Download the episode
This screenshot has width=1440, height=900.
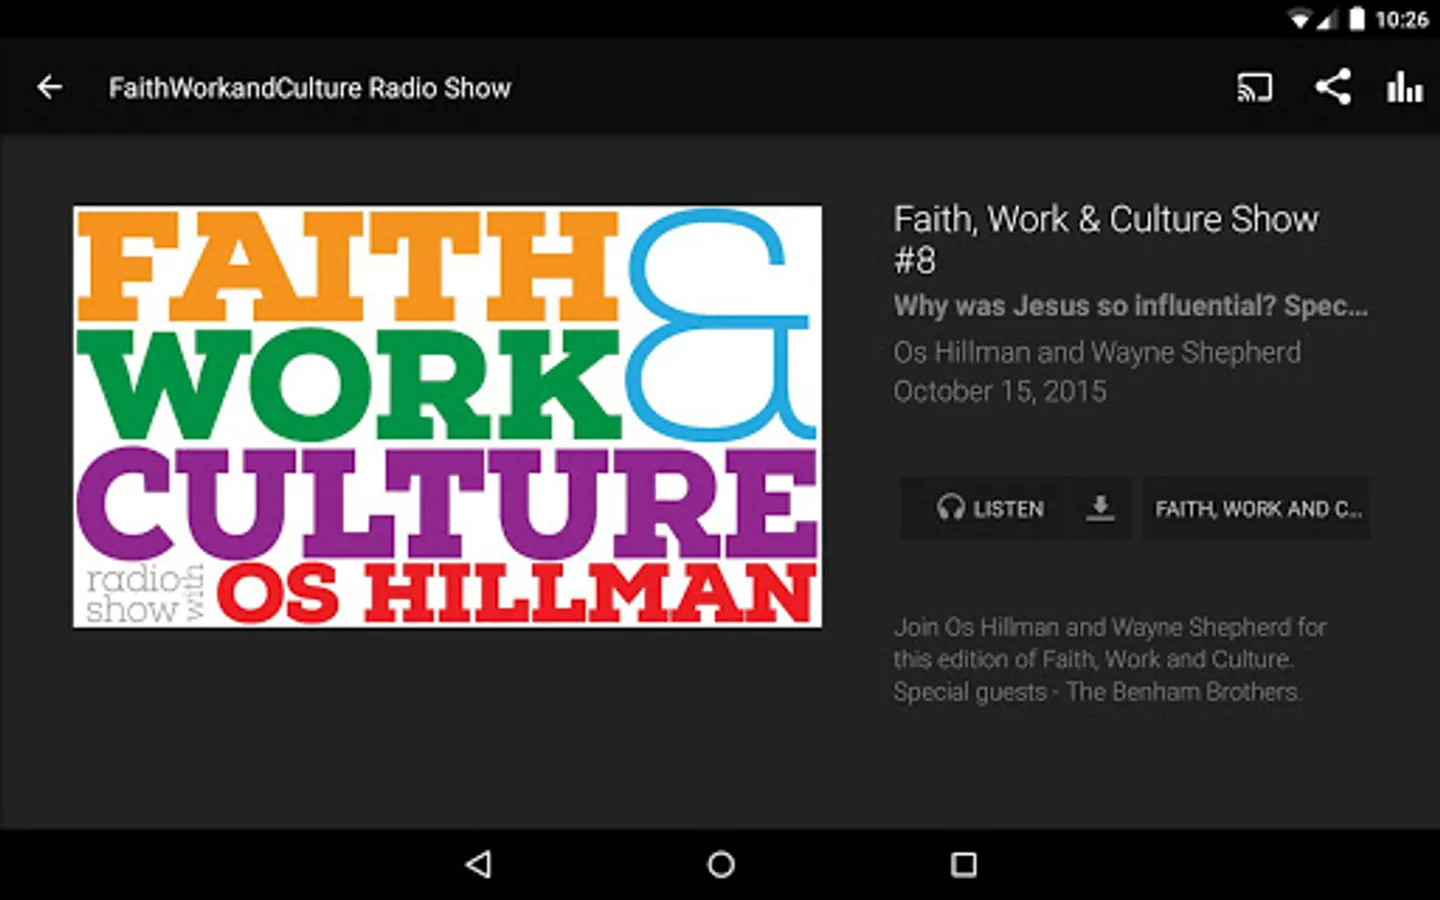(x=1100, y=509)
